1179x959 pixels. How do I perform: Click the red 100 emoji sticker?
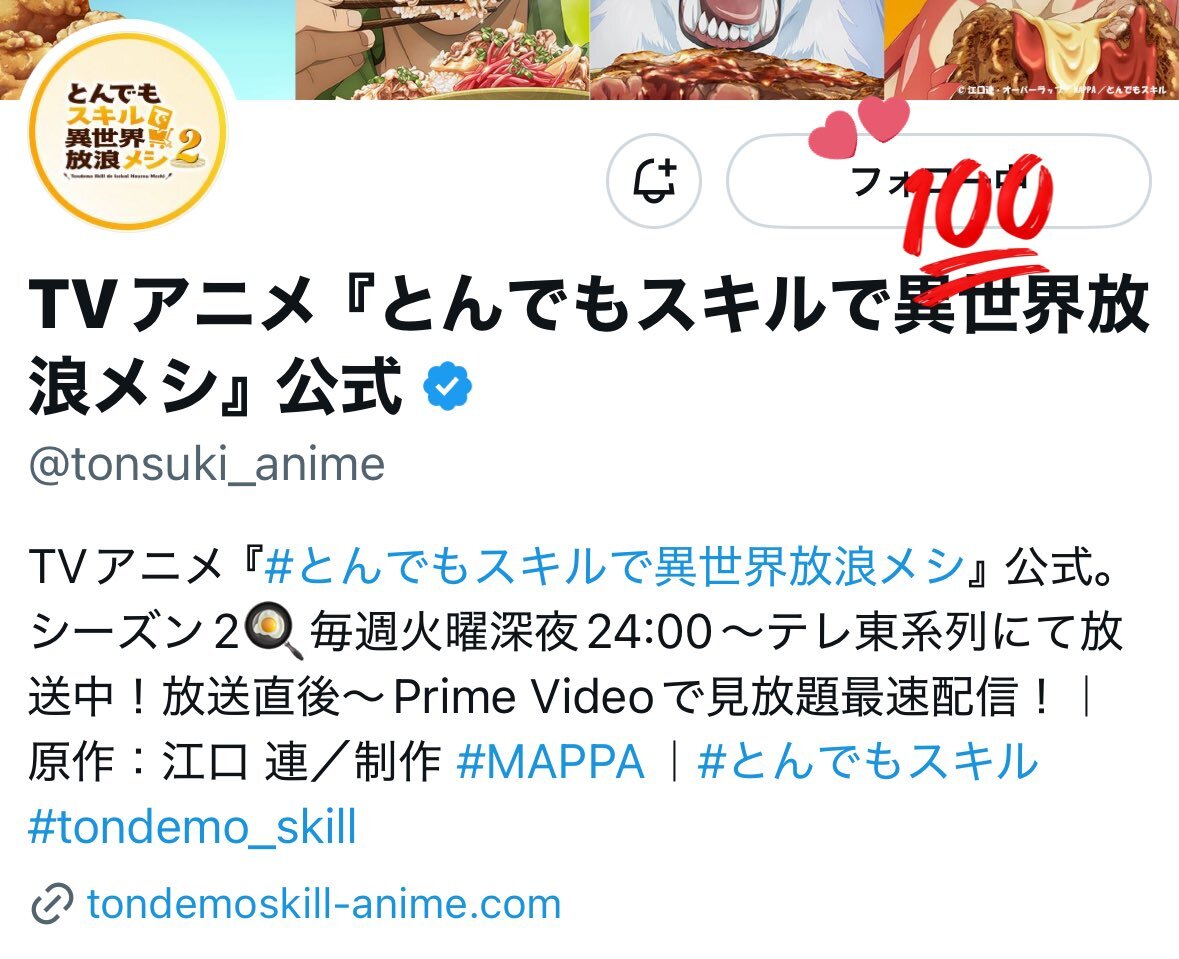976,212
